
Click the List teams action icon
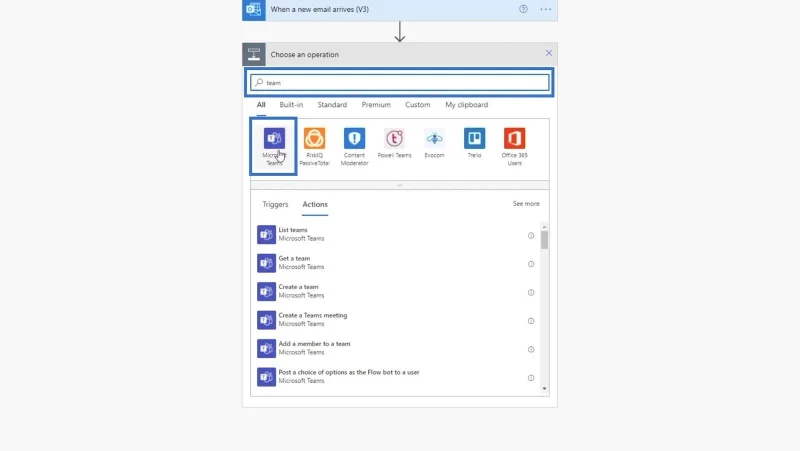[266, 235]
